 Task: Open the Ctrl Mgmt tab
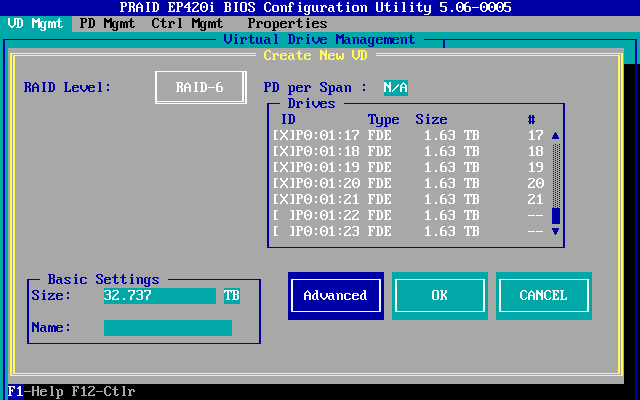pos(187,24)
